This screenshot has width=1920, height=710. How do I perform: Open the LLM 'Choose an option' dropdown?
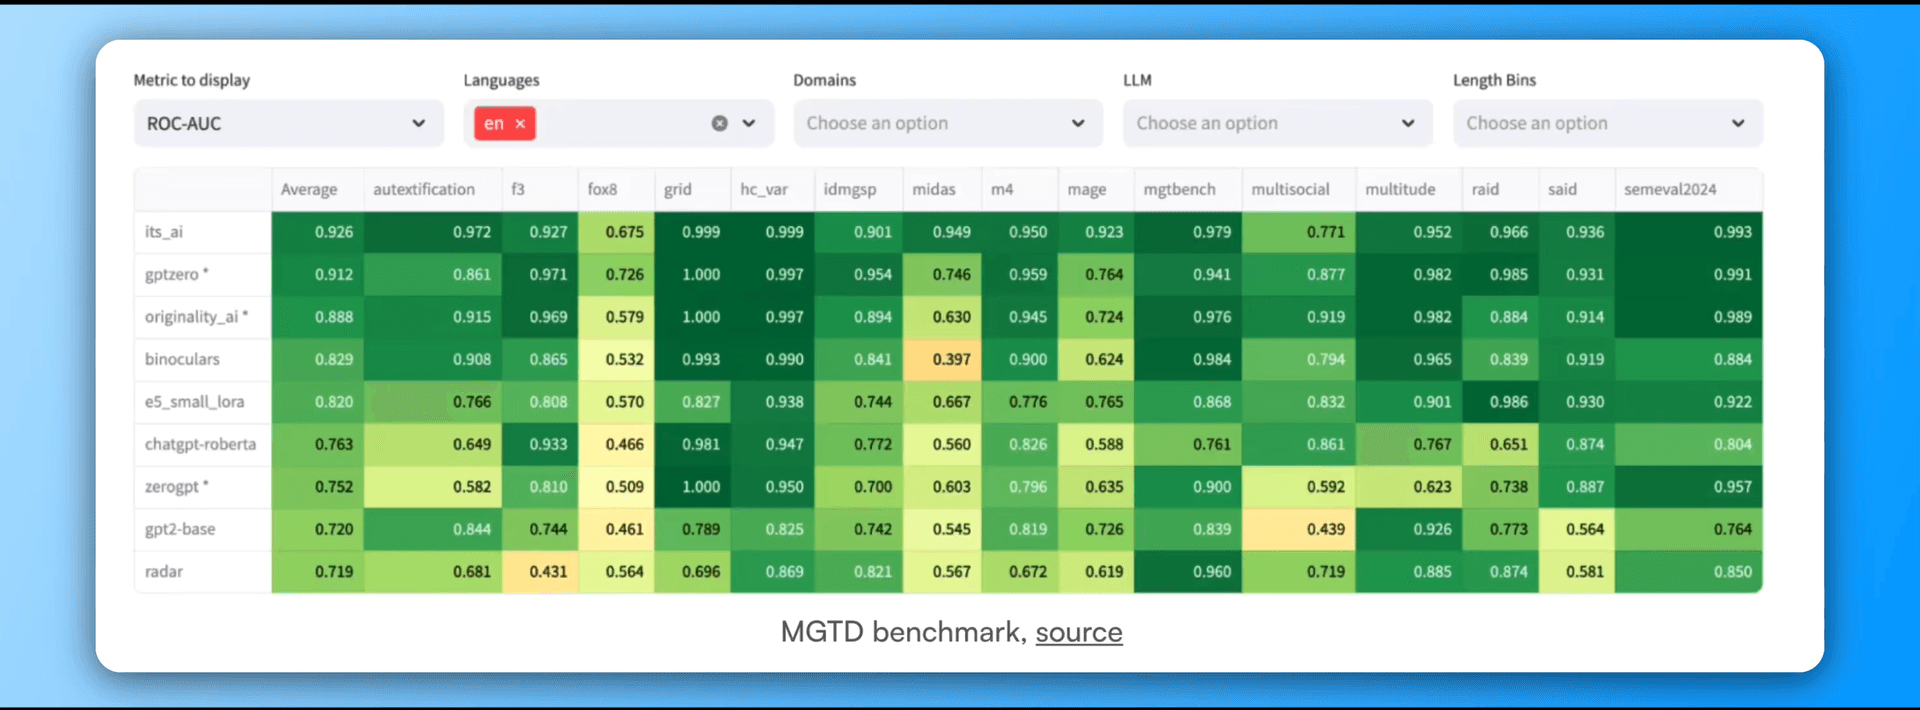pyautogui.click(x=1277, y=123)
